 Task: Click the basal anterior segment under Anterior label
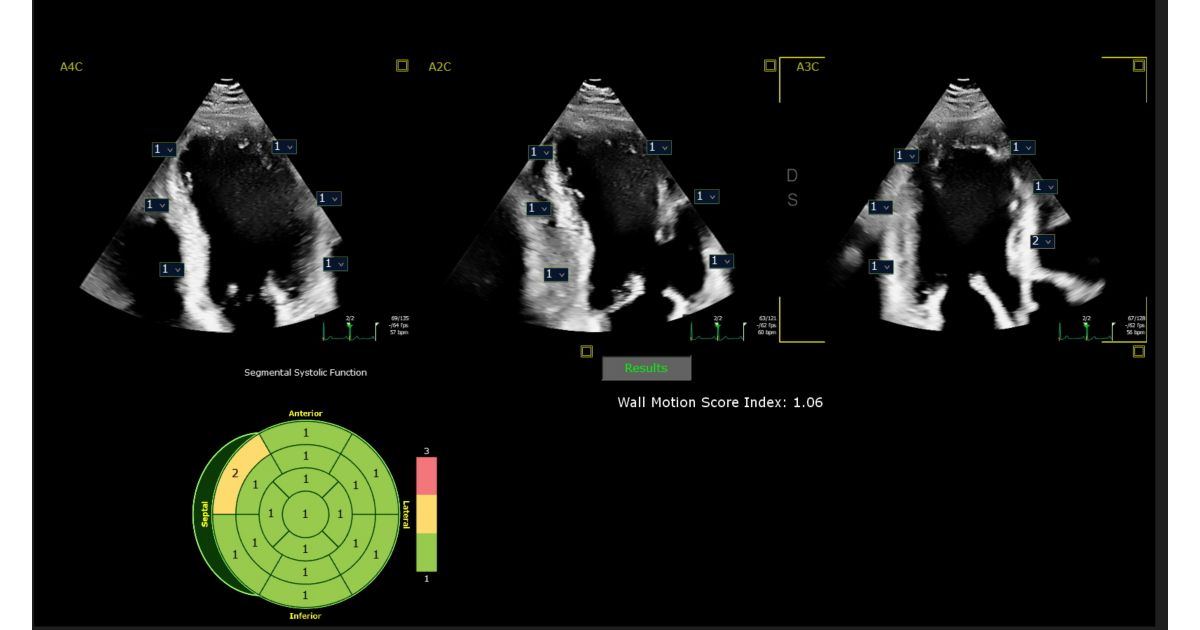click(306, 432)
